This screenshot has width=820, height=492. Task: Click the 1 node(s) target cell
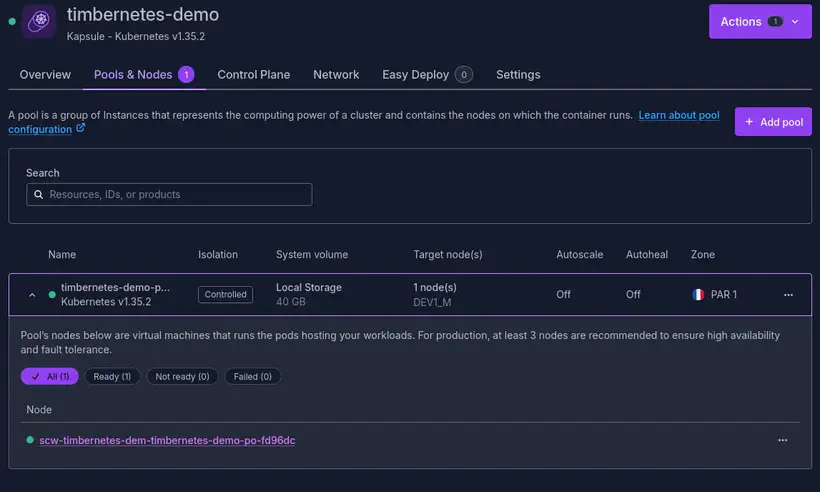click(x=435, y=287)
